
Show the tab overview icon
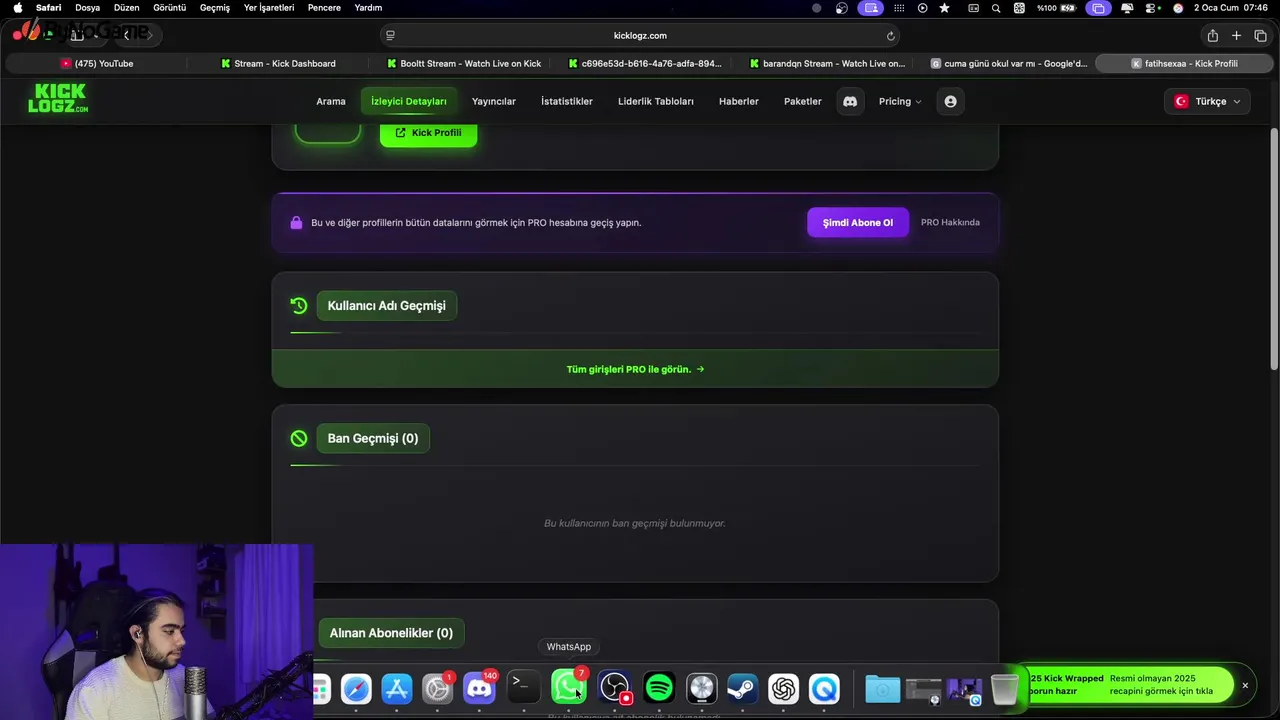click(1260, 36)
